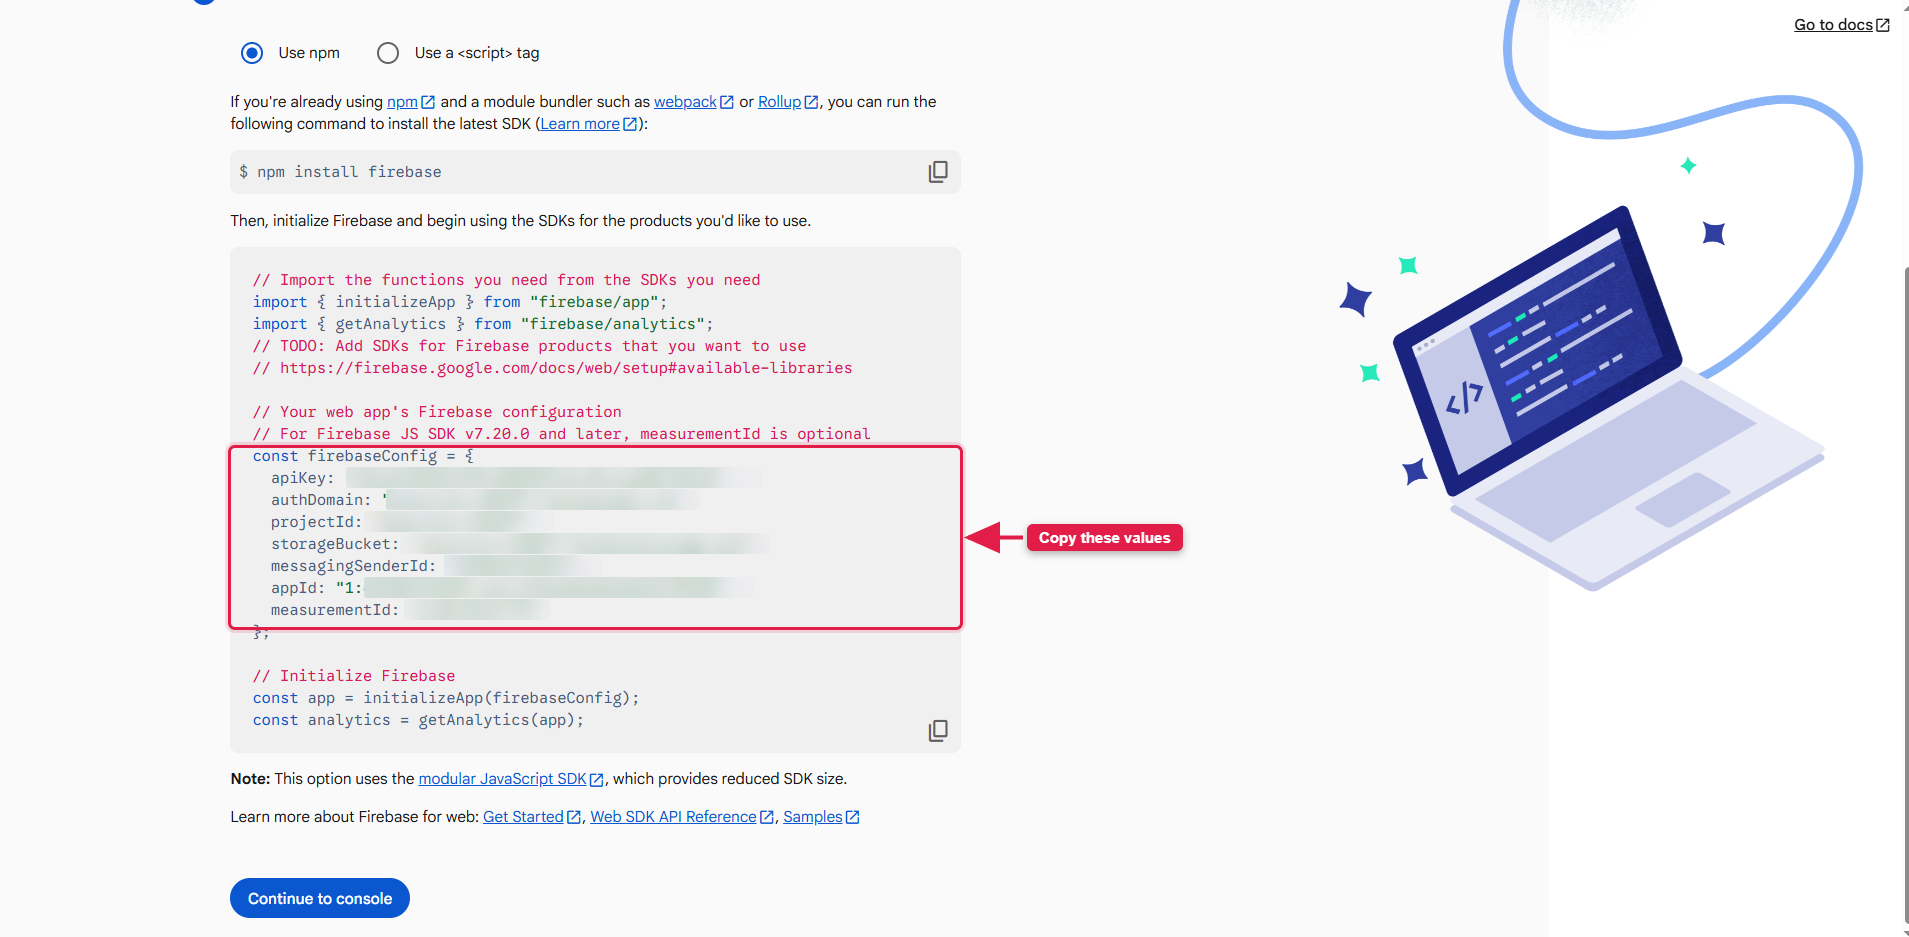The height and width of the screenshot is (937, 1909).
Task: Click the external-link icon beside Rollup
Action: point(812,102)
